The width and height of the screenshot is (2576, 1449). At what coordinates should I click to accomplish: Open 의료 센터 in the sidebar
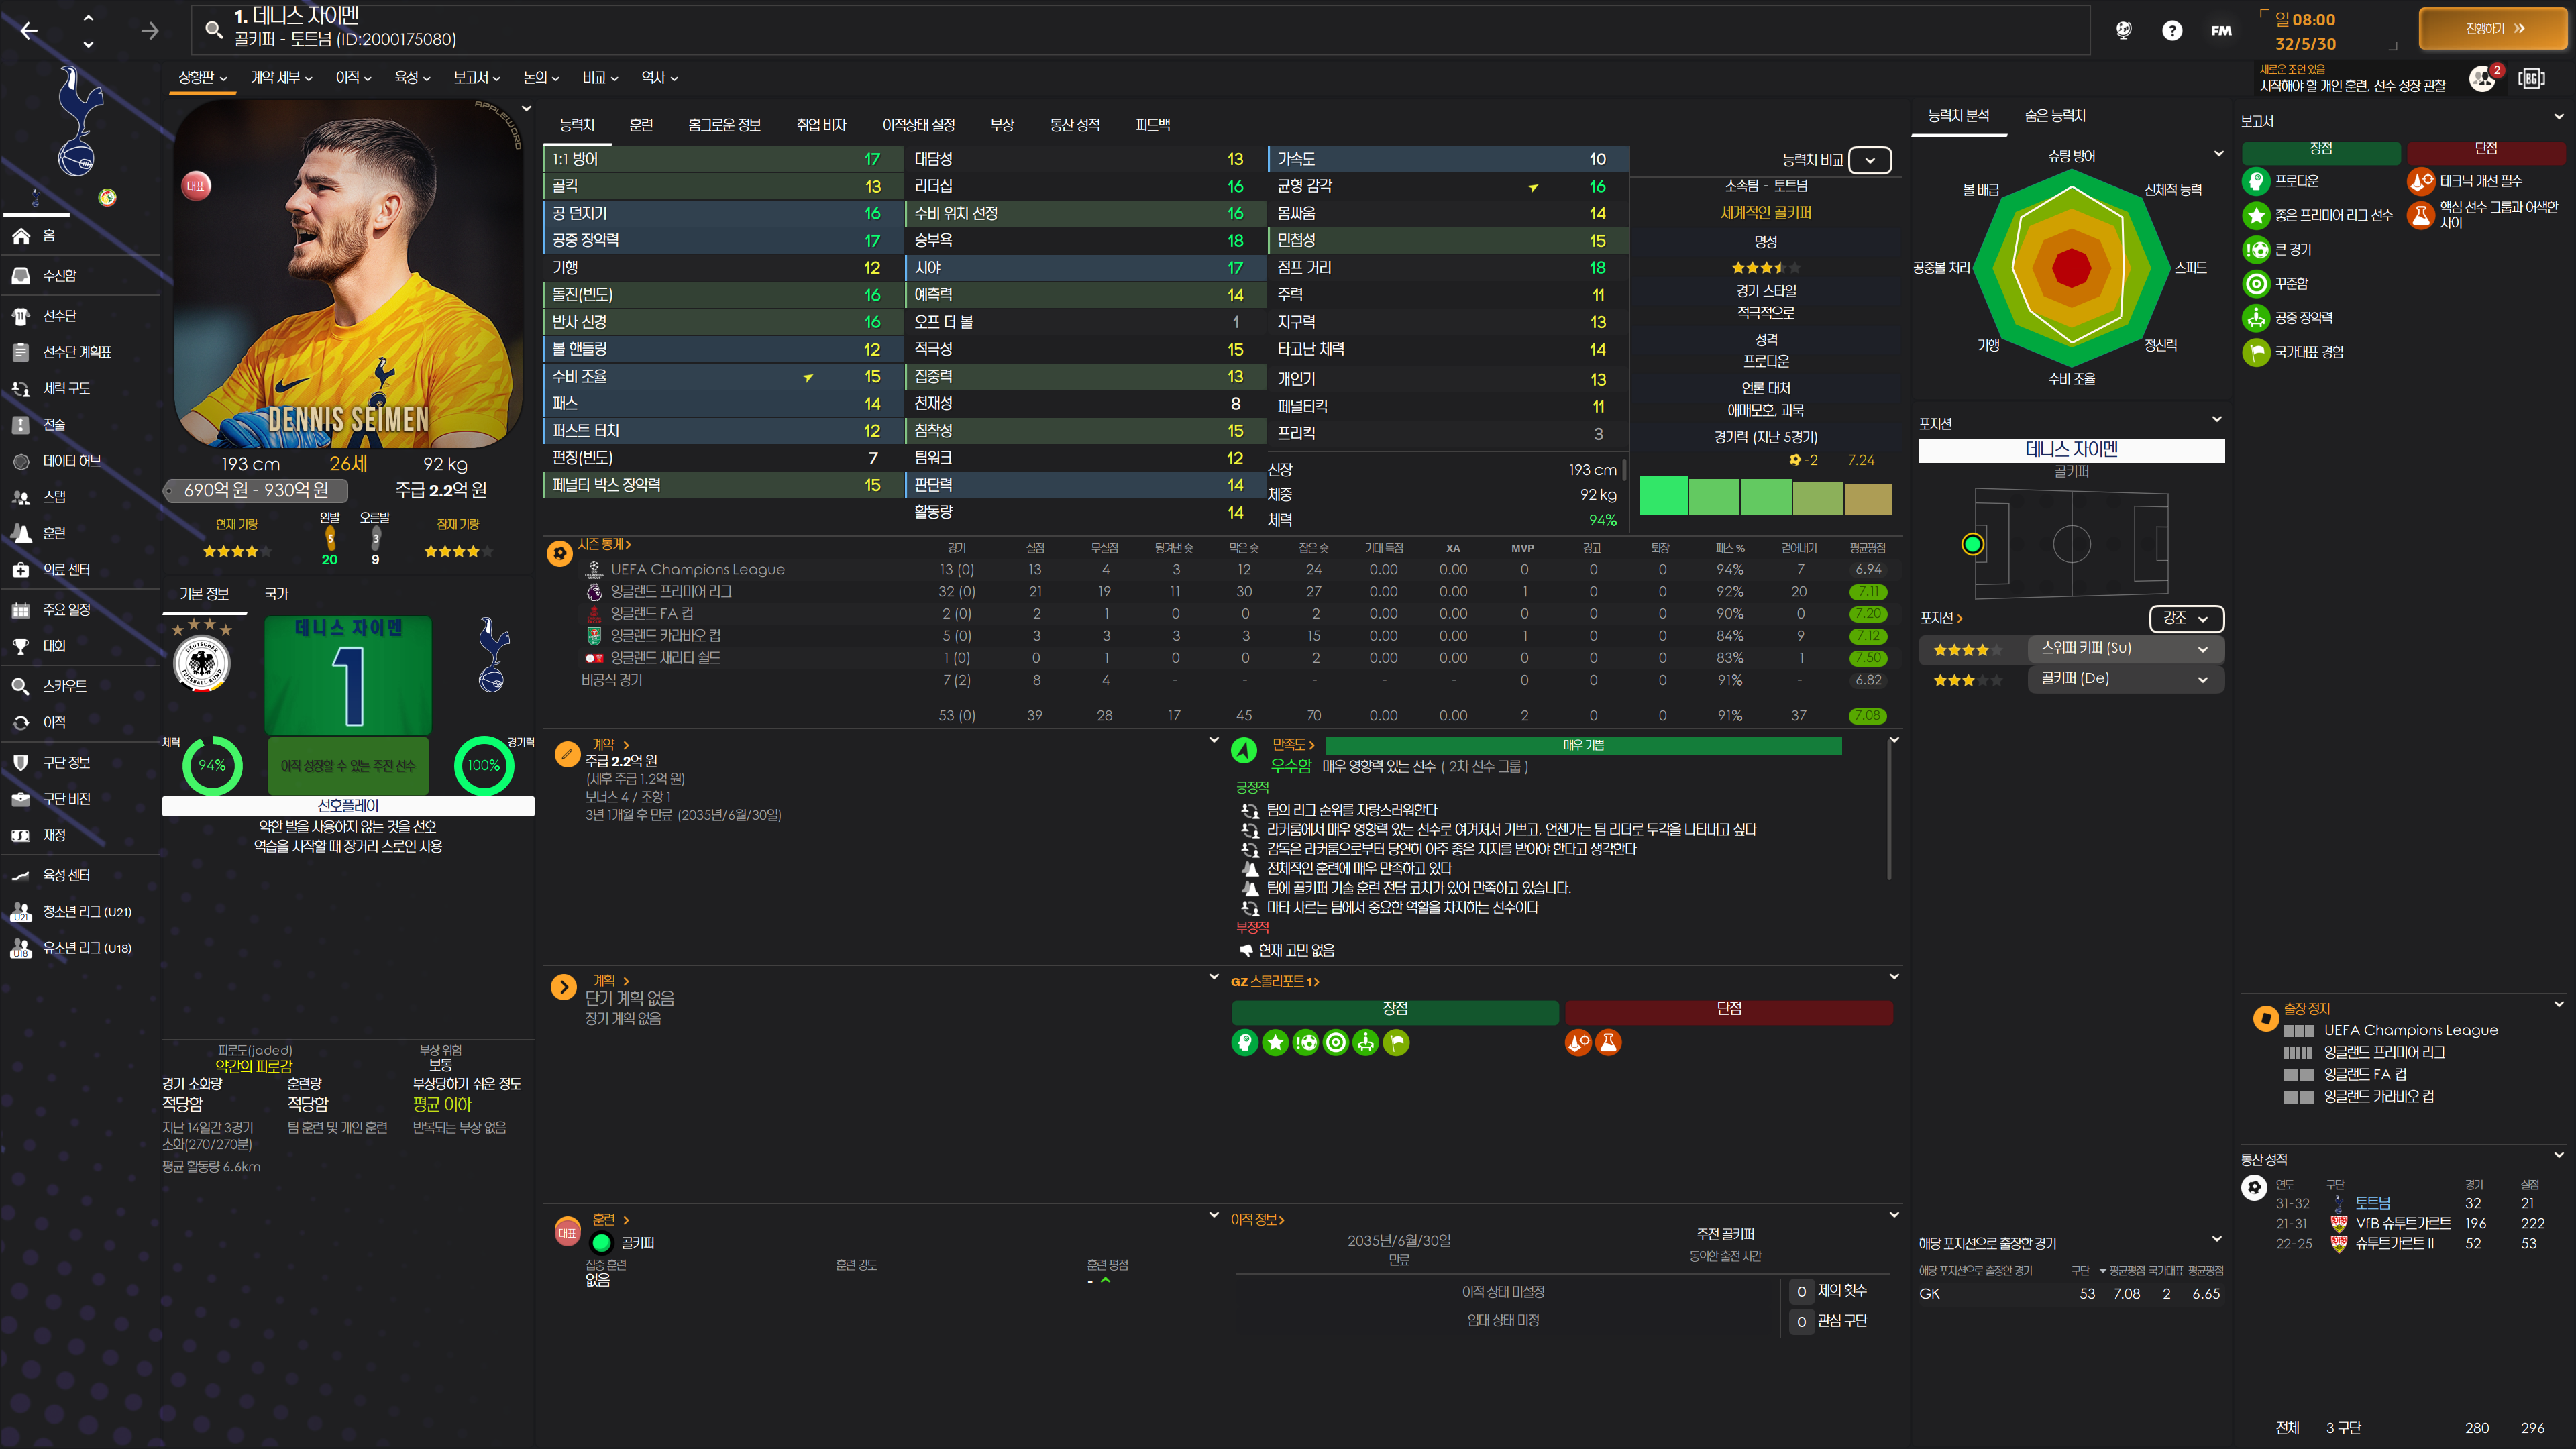66,569
